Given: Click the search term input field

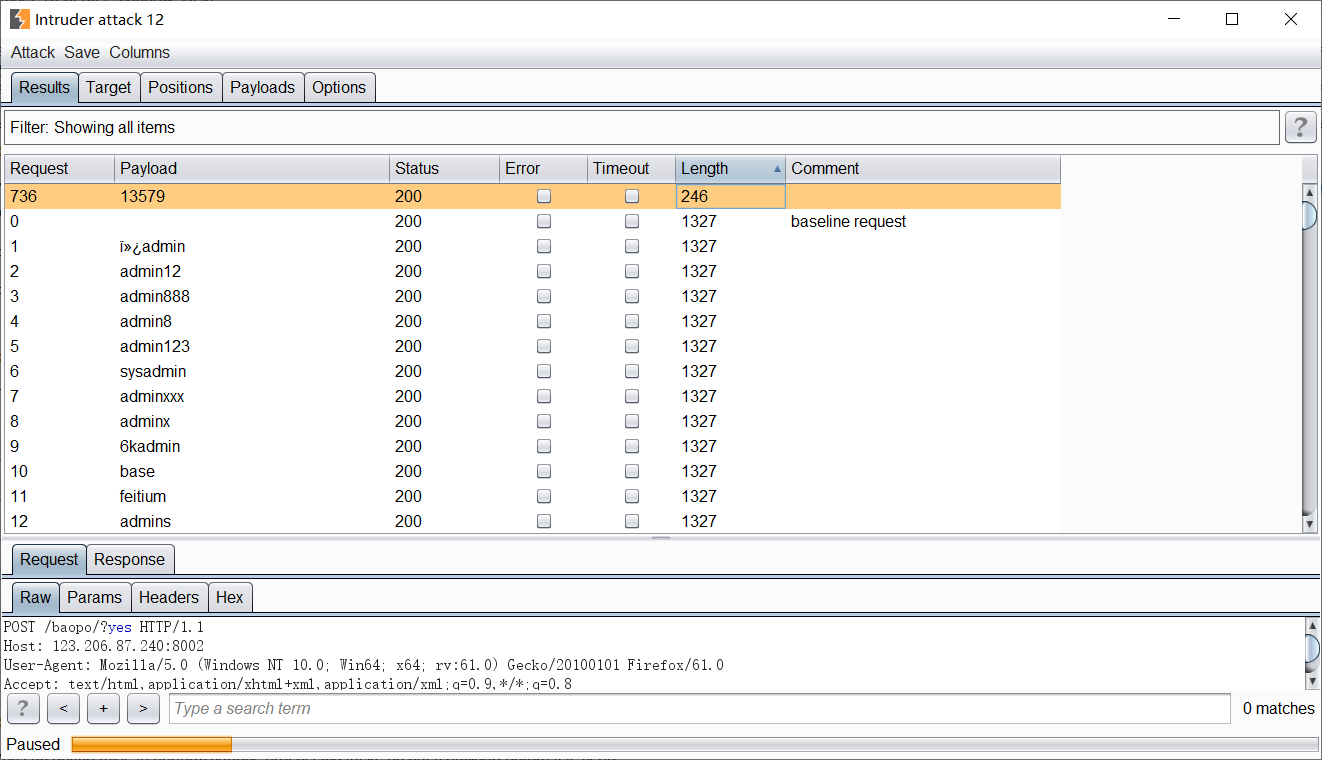Looking at the screenshot, I should click(700, 708).
